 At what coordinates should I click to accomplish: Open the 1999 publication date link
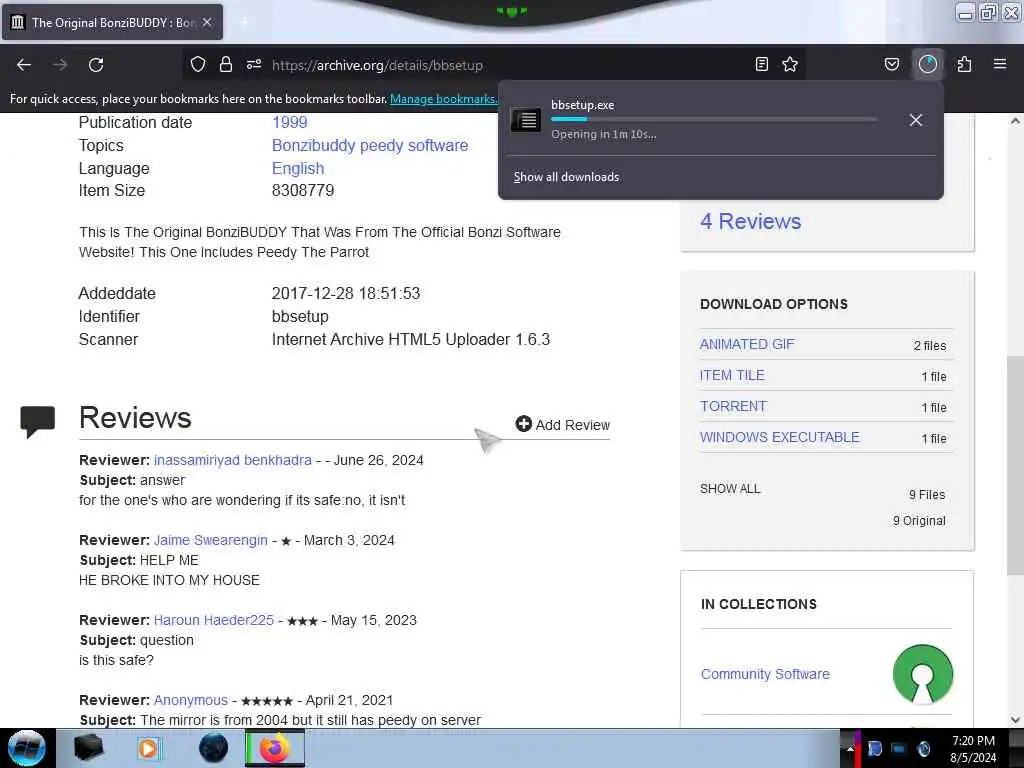point(289,122)
